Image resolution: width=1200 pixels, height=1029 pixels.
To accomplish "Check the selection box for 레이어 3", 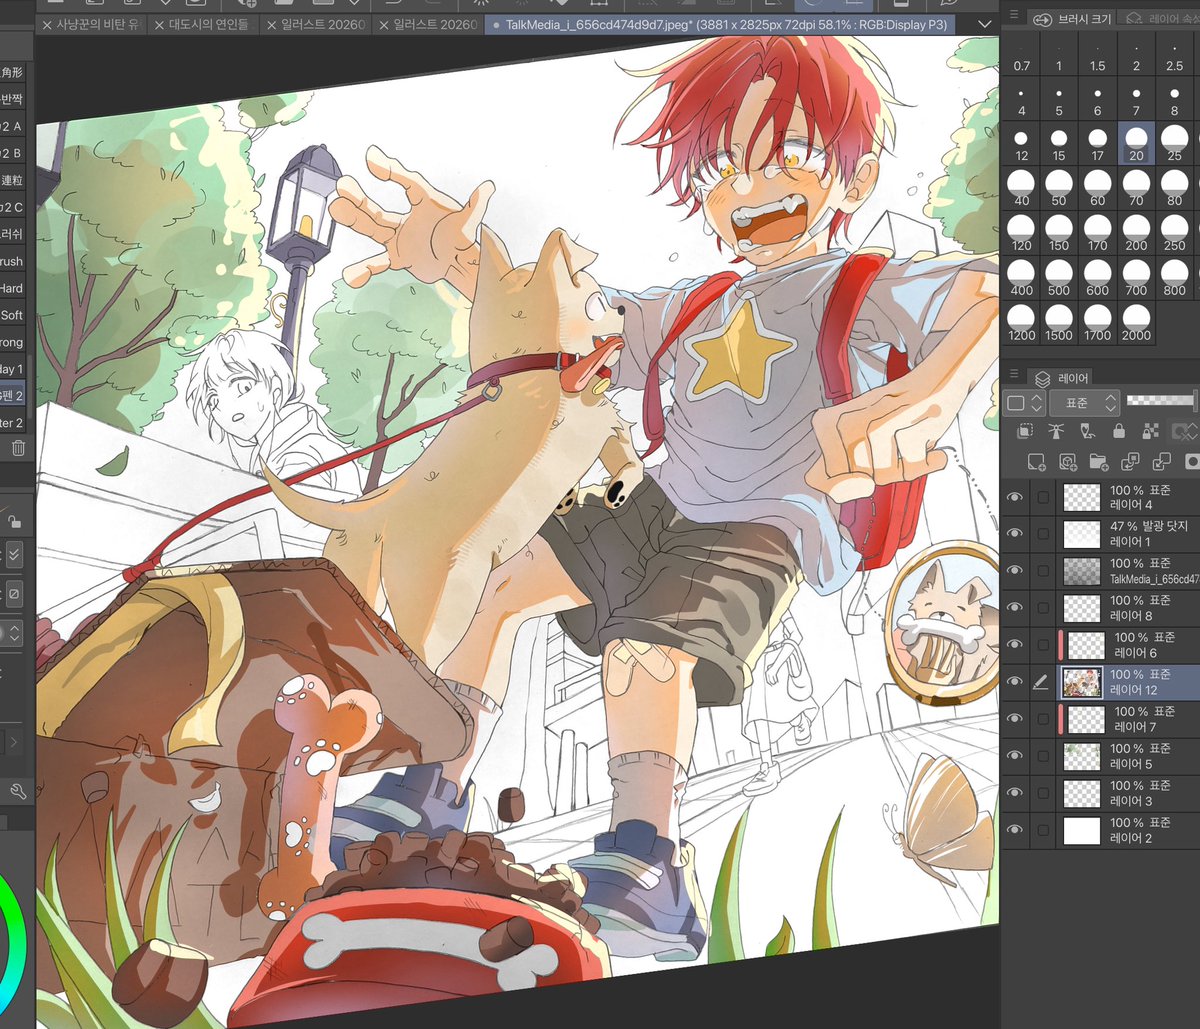I will click(x=1044, y=793).
